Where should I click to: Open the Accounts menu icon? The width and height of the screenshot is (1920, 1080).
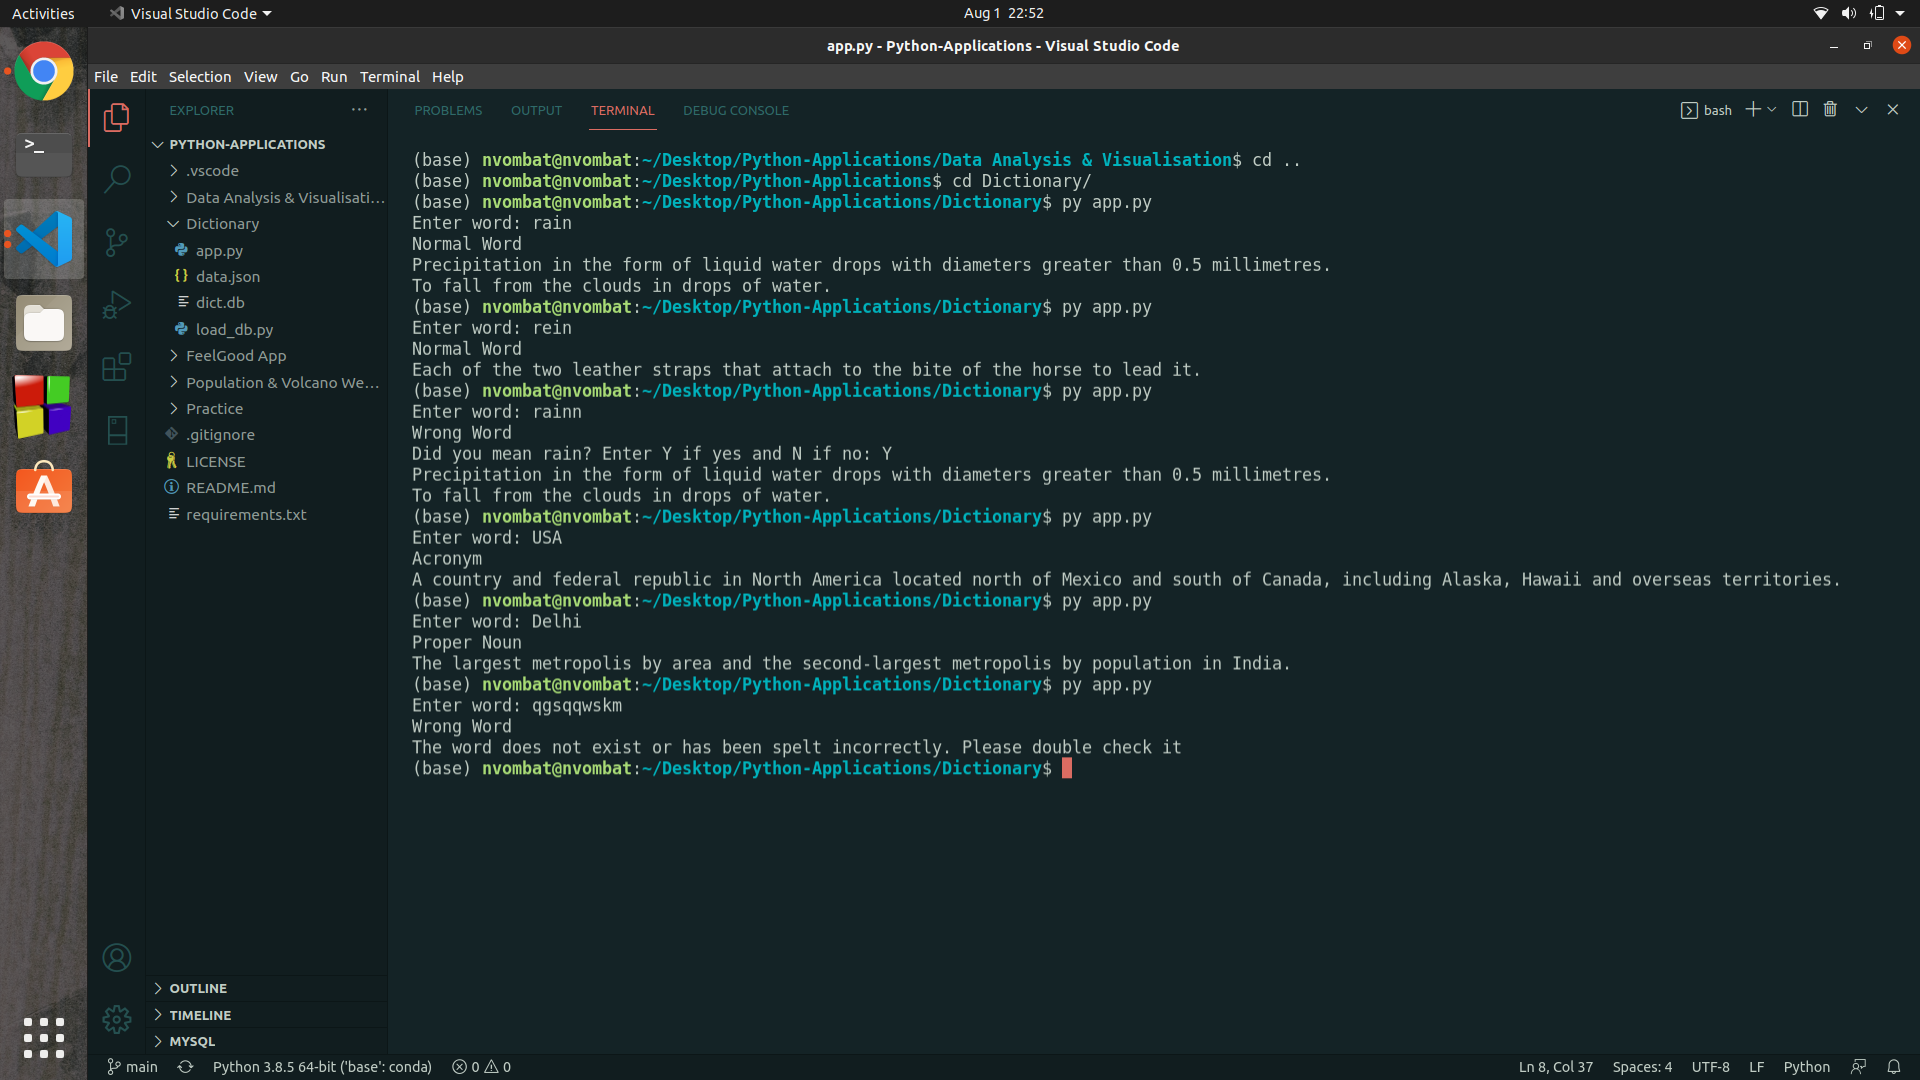(117, 958)
